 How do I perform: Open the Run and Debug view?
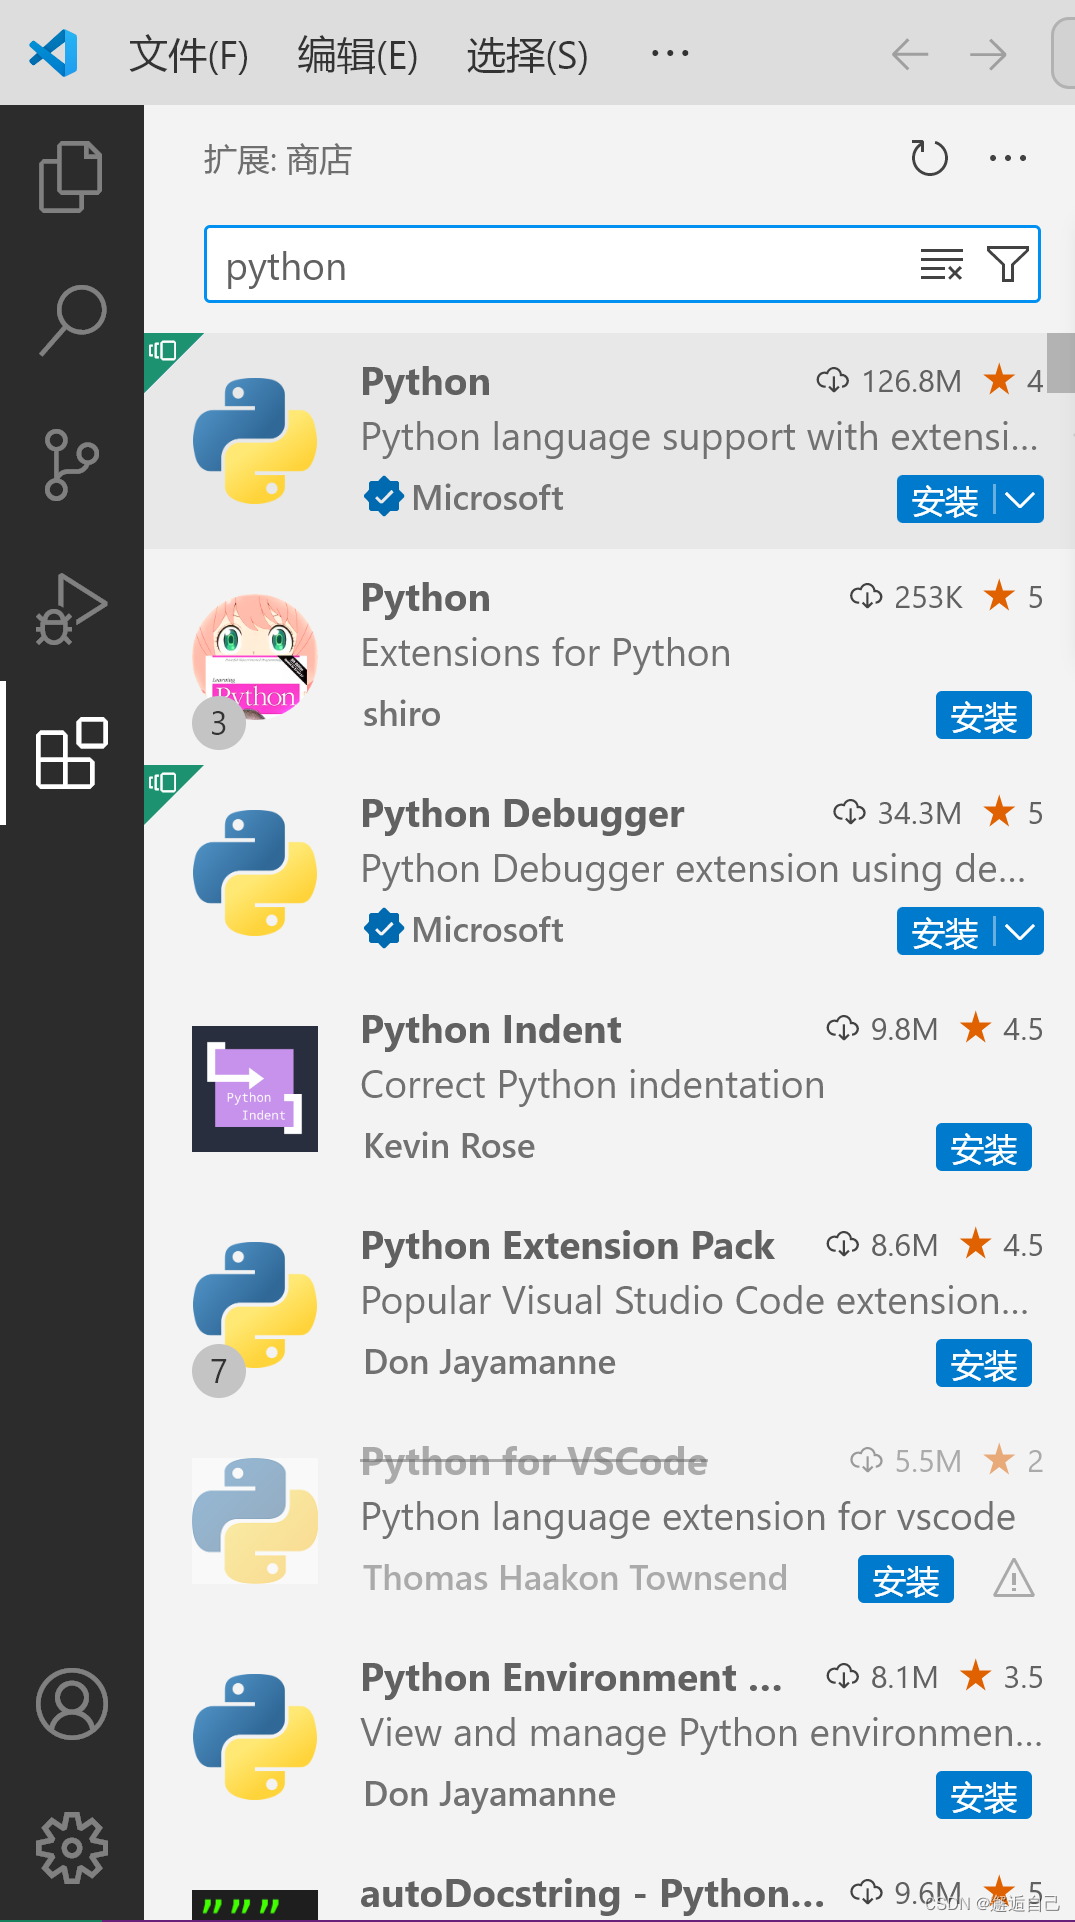[x=71, y=609]
